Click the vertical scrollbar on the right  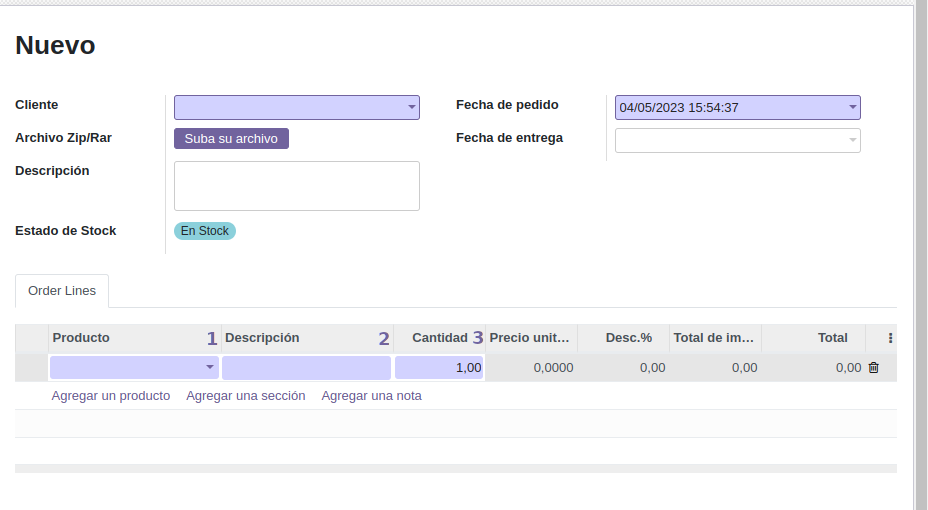[x=921, y=250]
